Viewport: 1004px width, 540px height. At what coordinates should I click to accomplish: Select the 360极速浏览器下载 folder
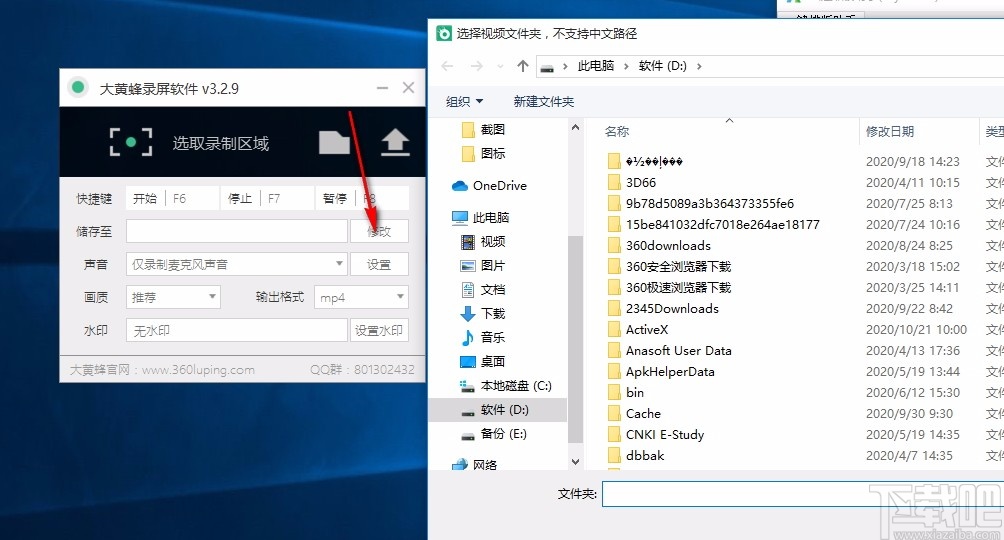coord(678,288)
